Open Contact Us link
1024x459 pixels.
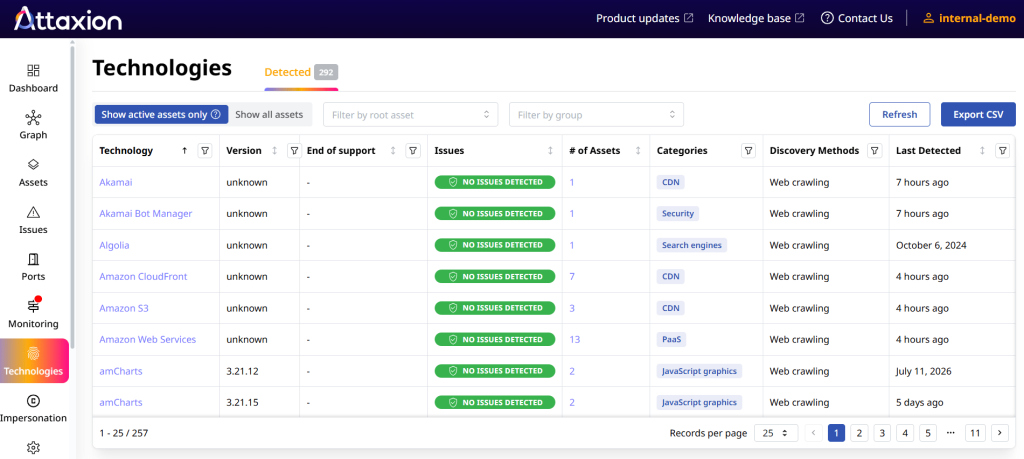(856, 18)
